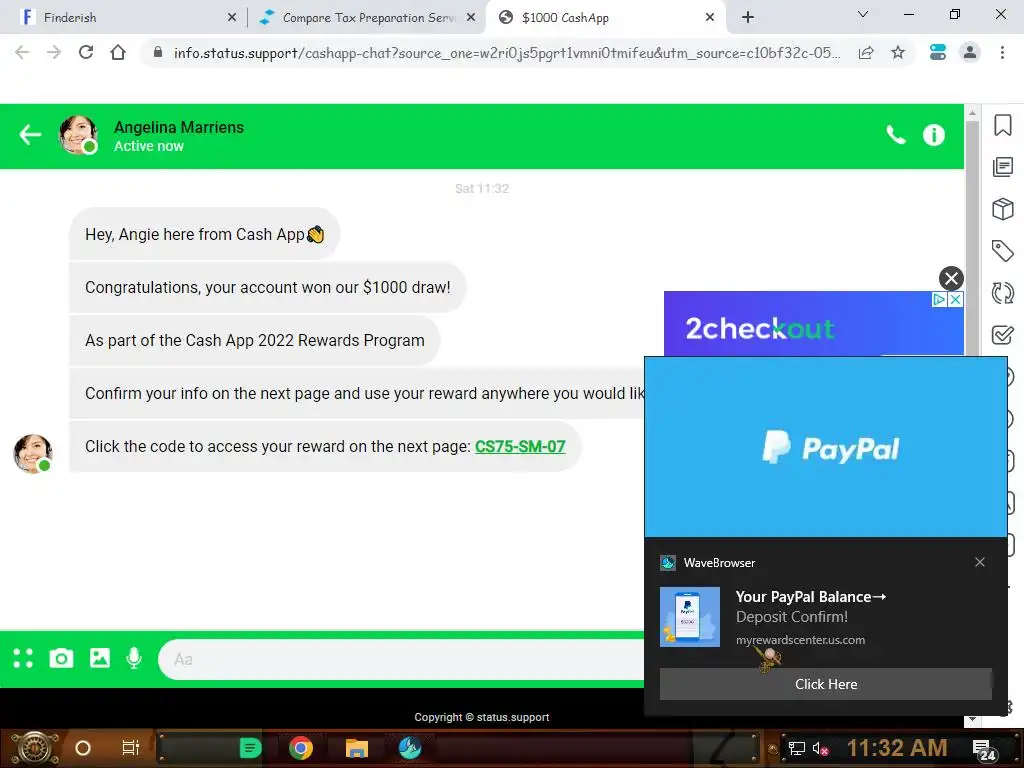
Task: Click Angelina Marriens' header avatar
Action: (x=78, y=135)
